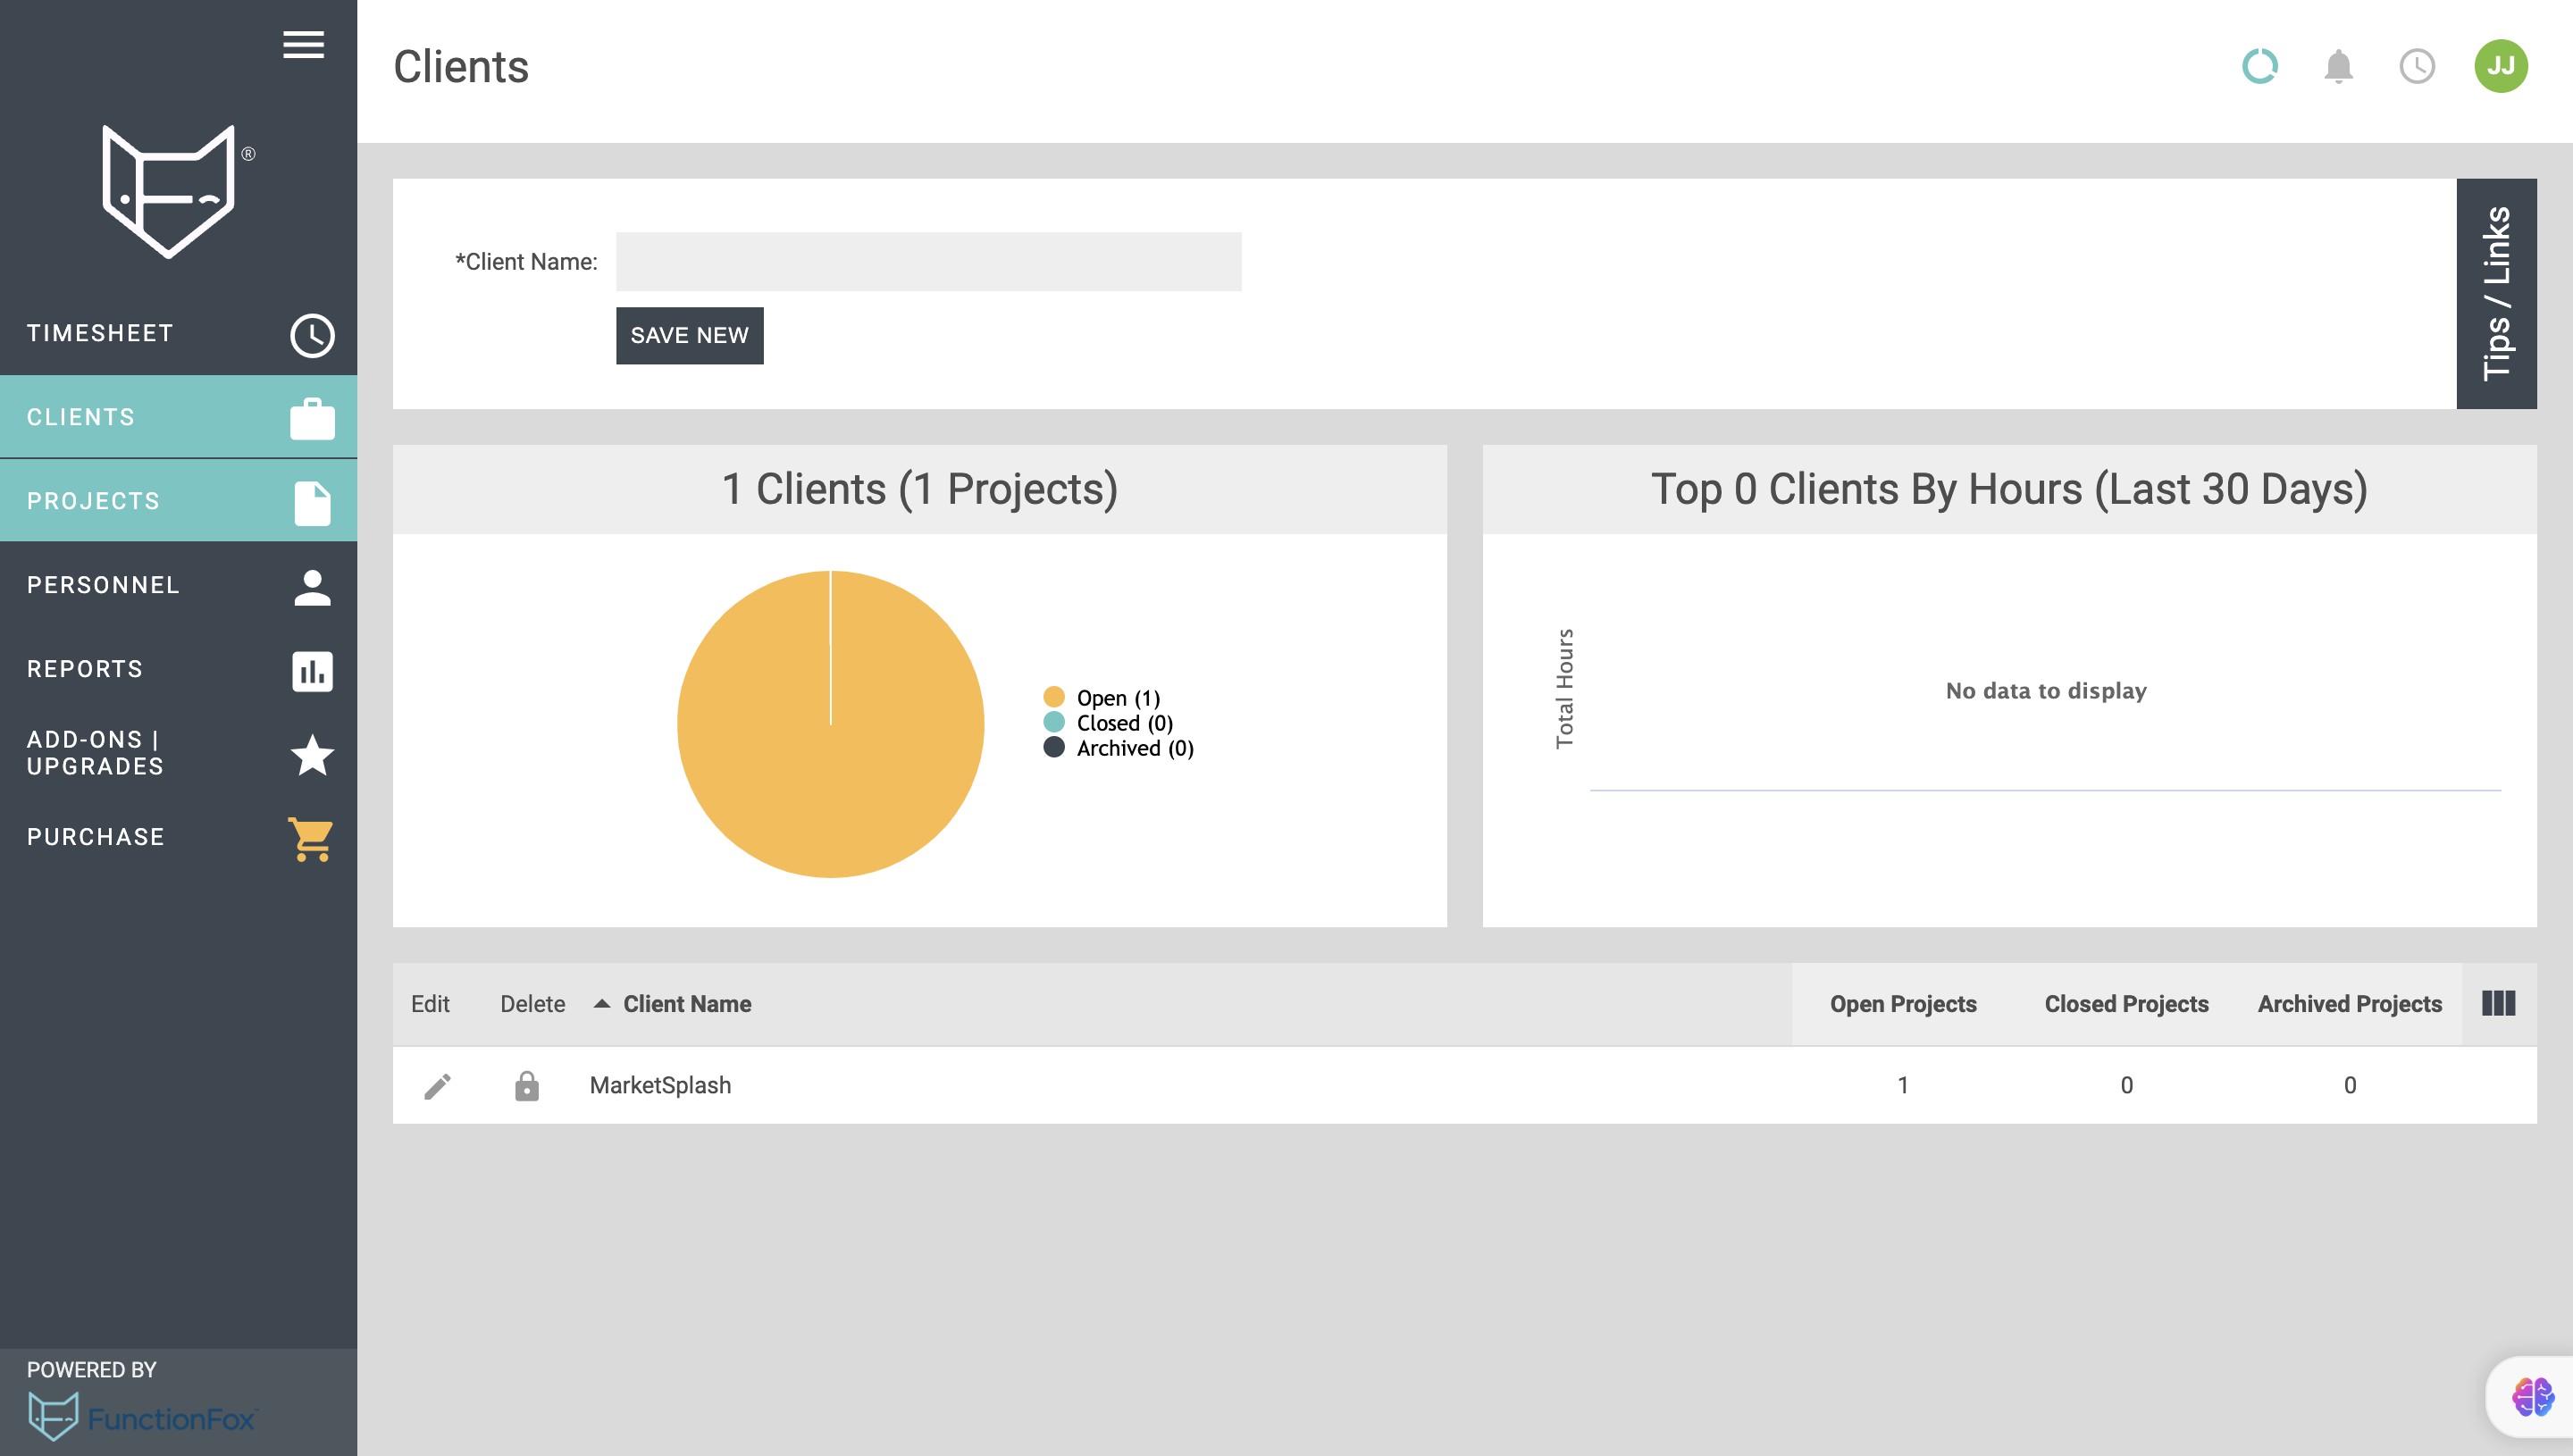
Task: Collapse sidebar with hamburger menu icon
Action: pyautogui.click(x=303, y=45)
